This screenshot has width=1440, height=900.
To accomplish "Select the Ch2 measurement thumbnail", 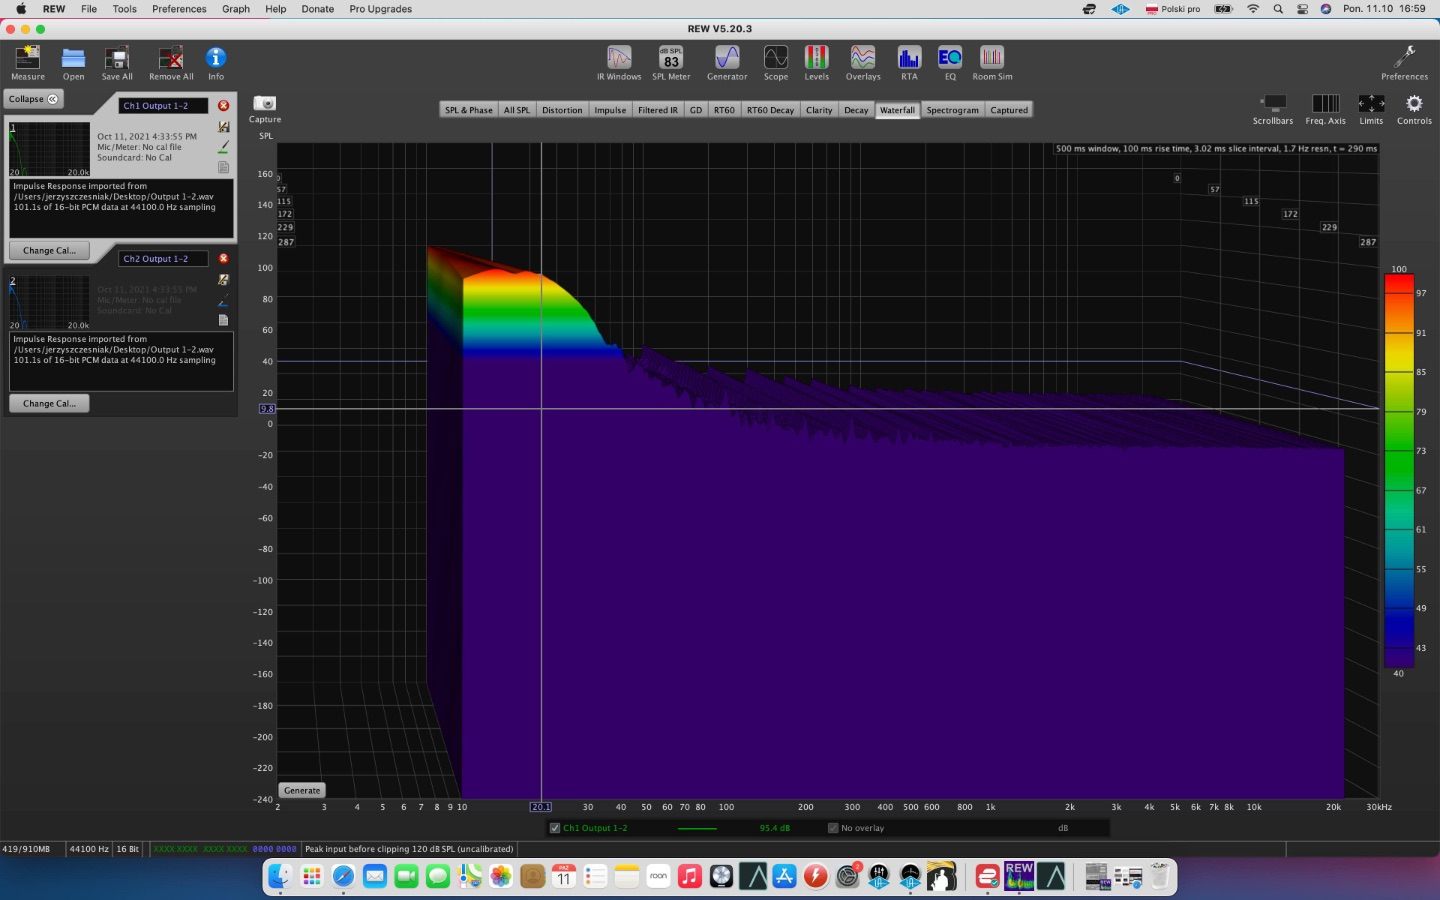I will click(x=49, y=302).
